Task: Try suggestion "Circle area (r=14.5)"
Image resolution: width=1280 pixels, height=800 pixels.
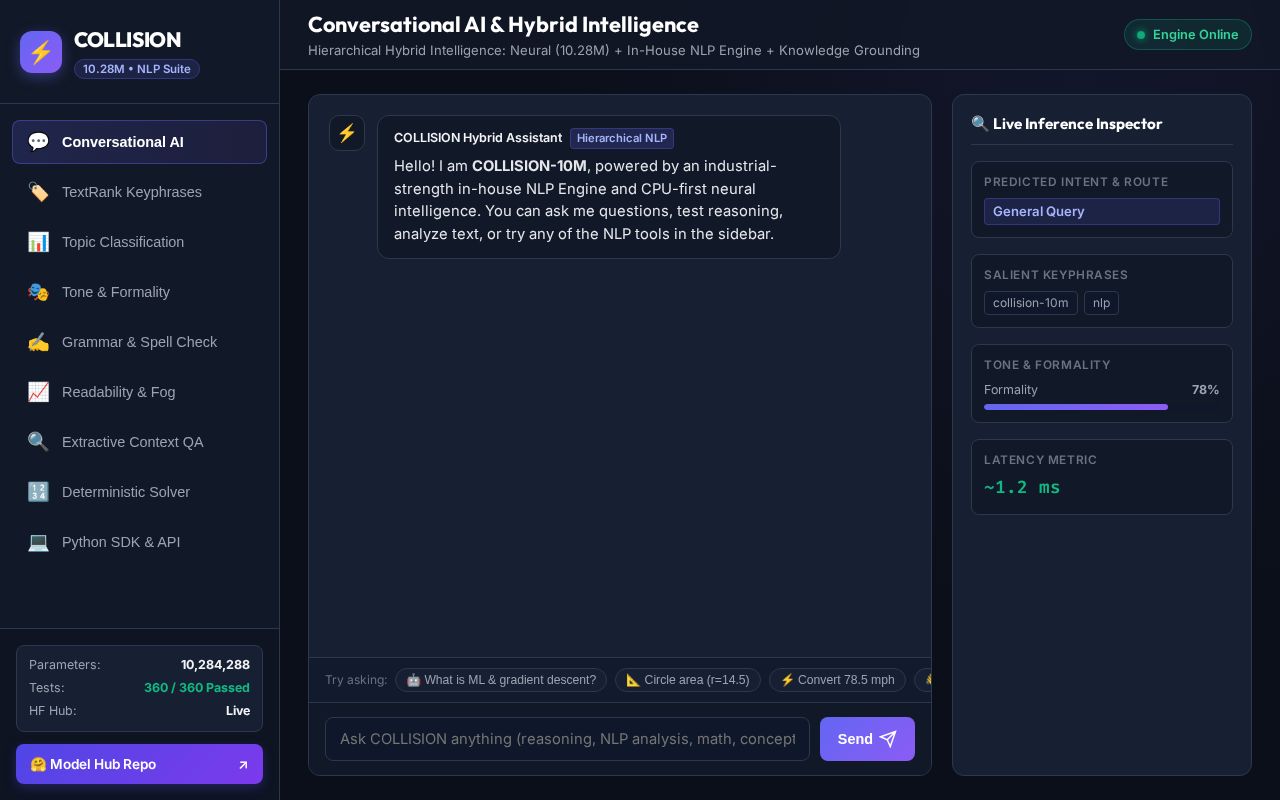Action: [x=688, y=680]
